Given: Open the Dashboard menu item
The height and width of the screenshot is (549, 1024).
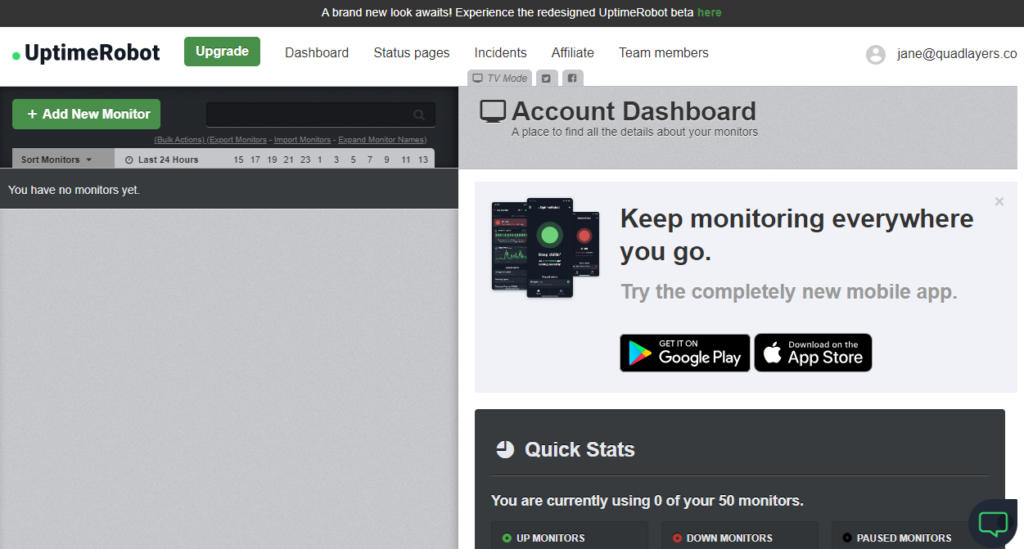Looking at the screenshot, I should [x=317, y=53].
